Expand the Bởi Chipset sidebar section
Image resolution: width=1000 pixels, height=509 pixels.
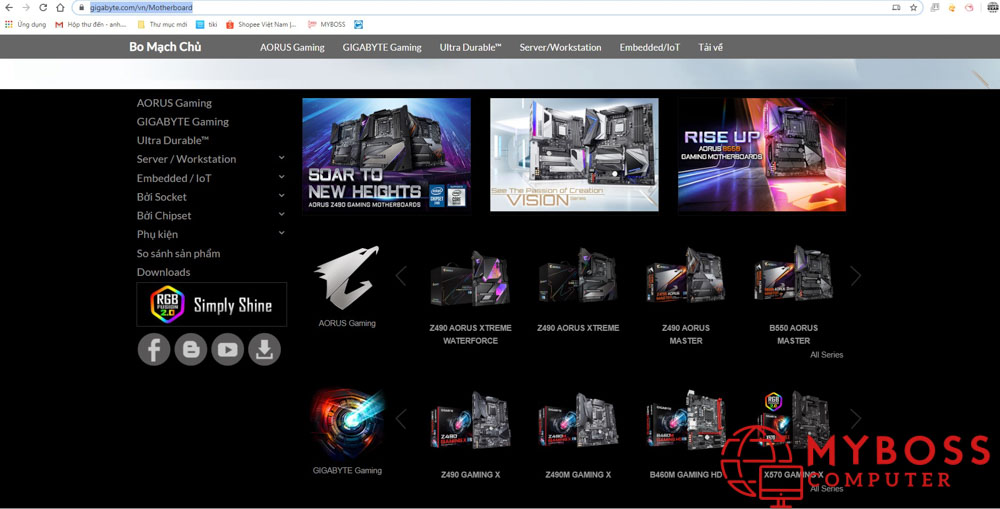pos(281,214)
